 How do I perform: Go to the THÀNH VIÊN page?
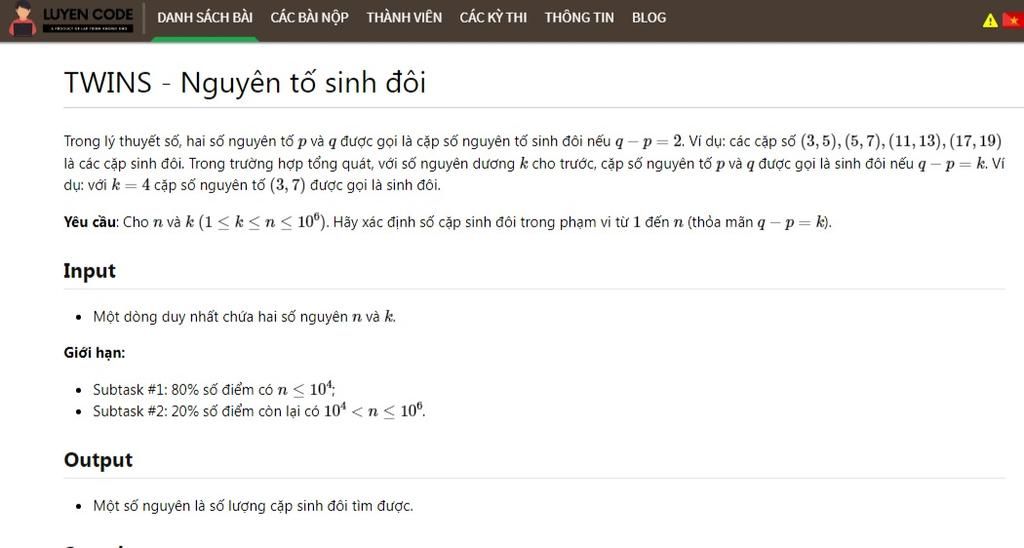click(x=404, y=18)
